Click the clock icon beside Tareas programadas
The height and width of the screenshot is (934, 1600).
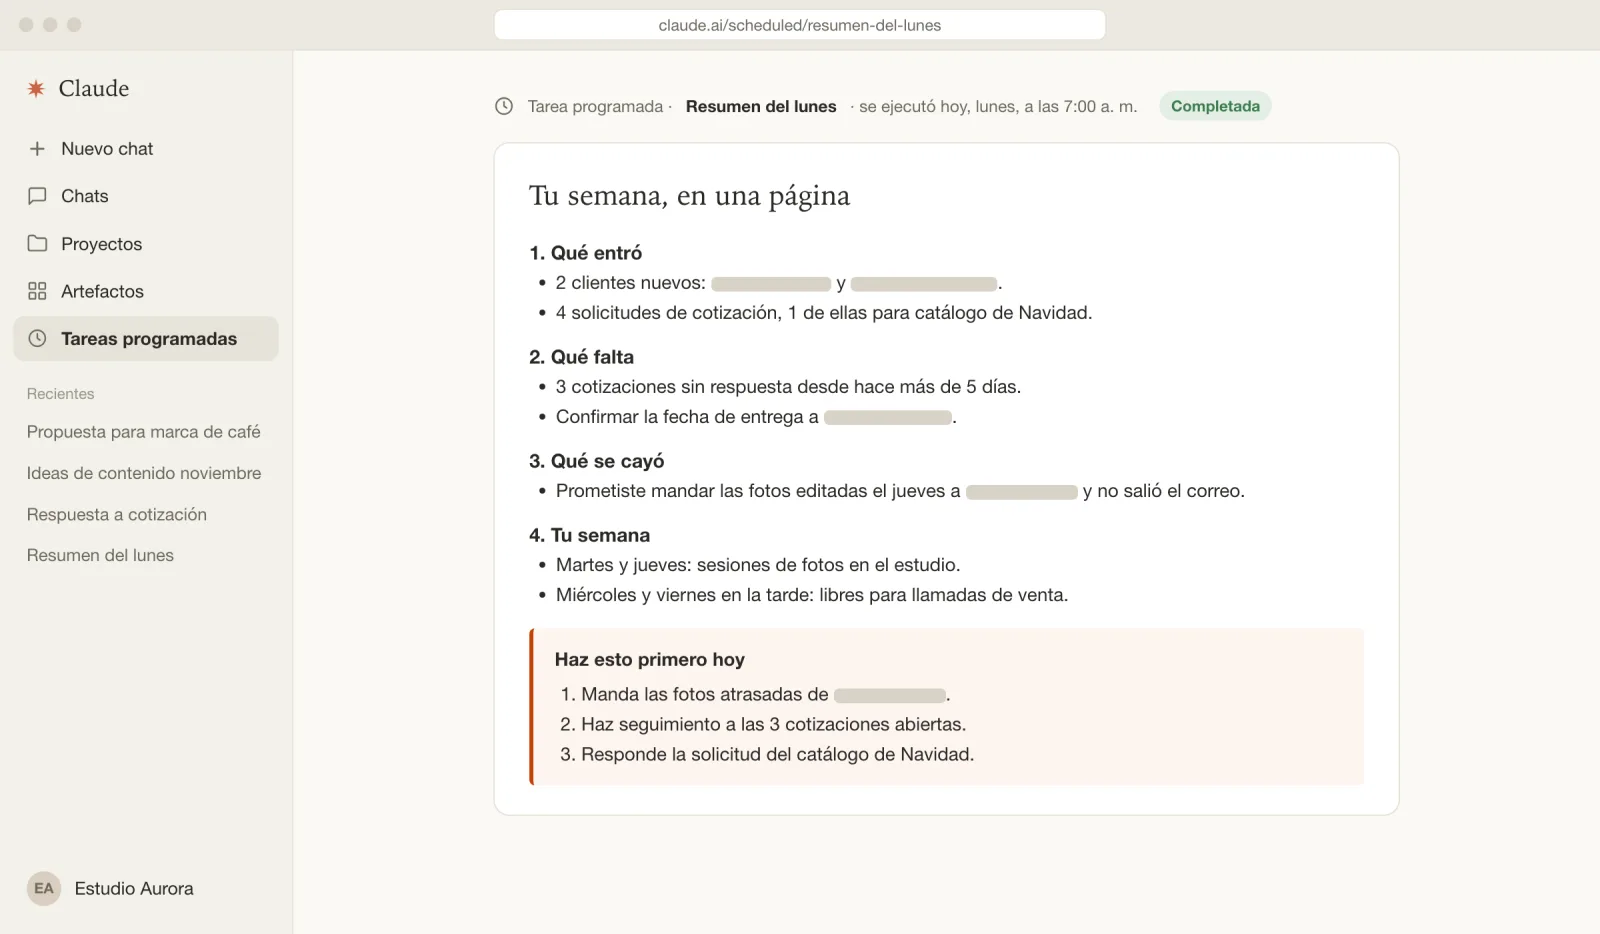37,338
